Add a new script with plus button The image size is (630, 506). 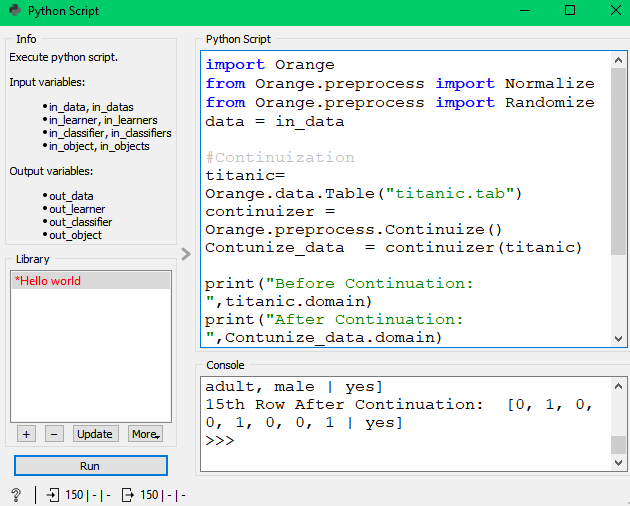27,434
